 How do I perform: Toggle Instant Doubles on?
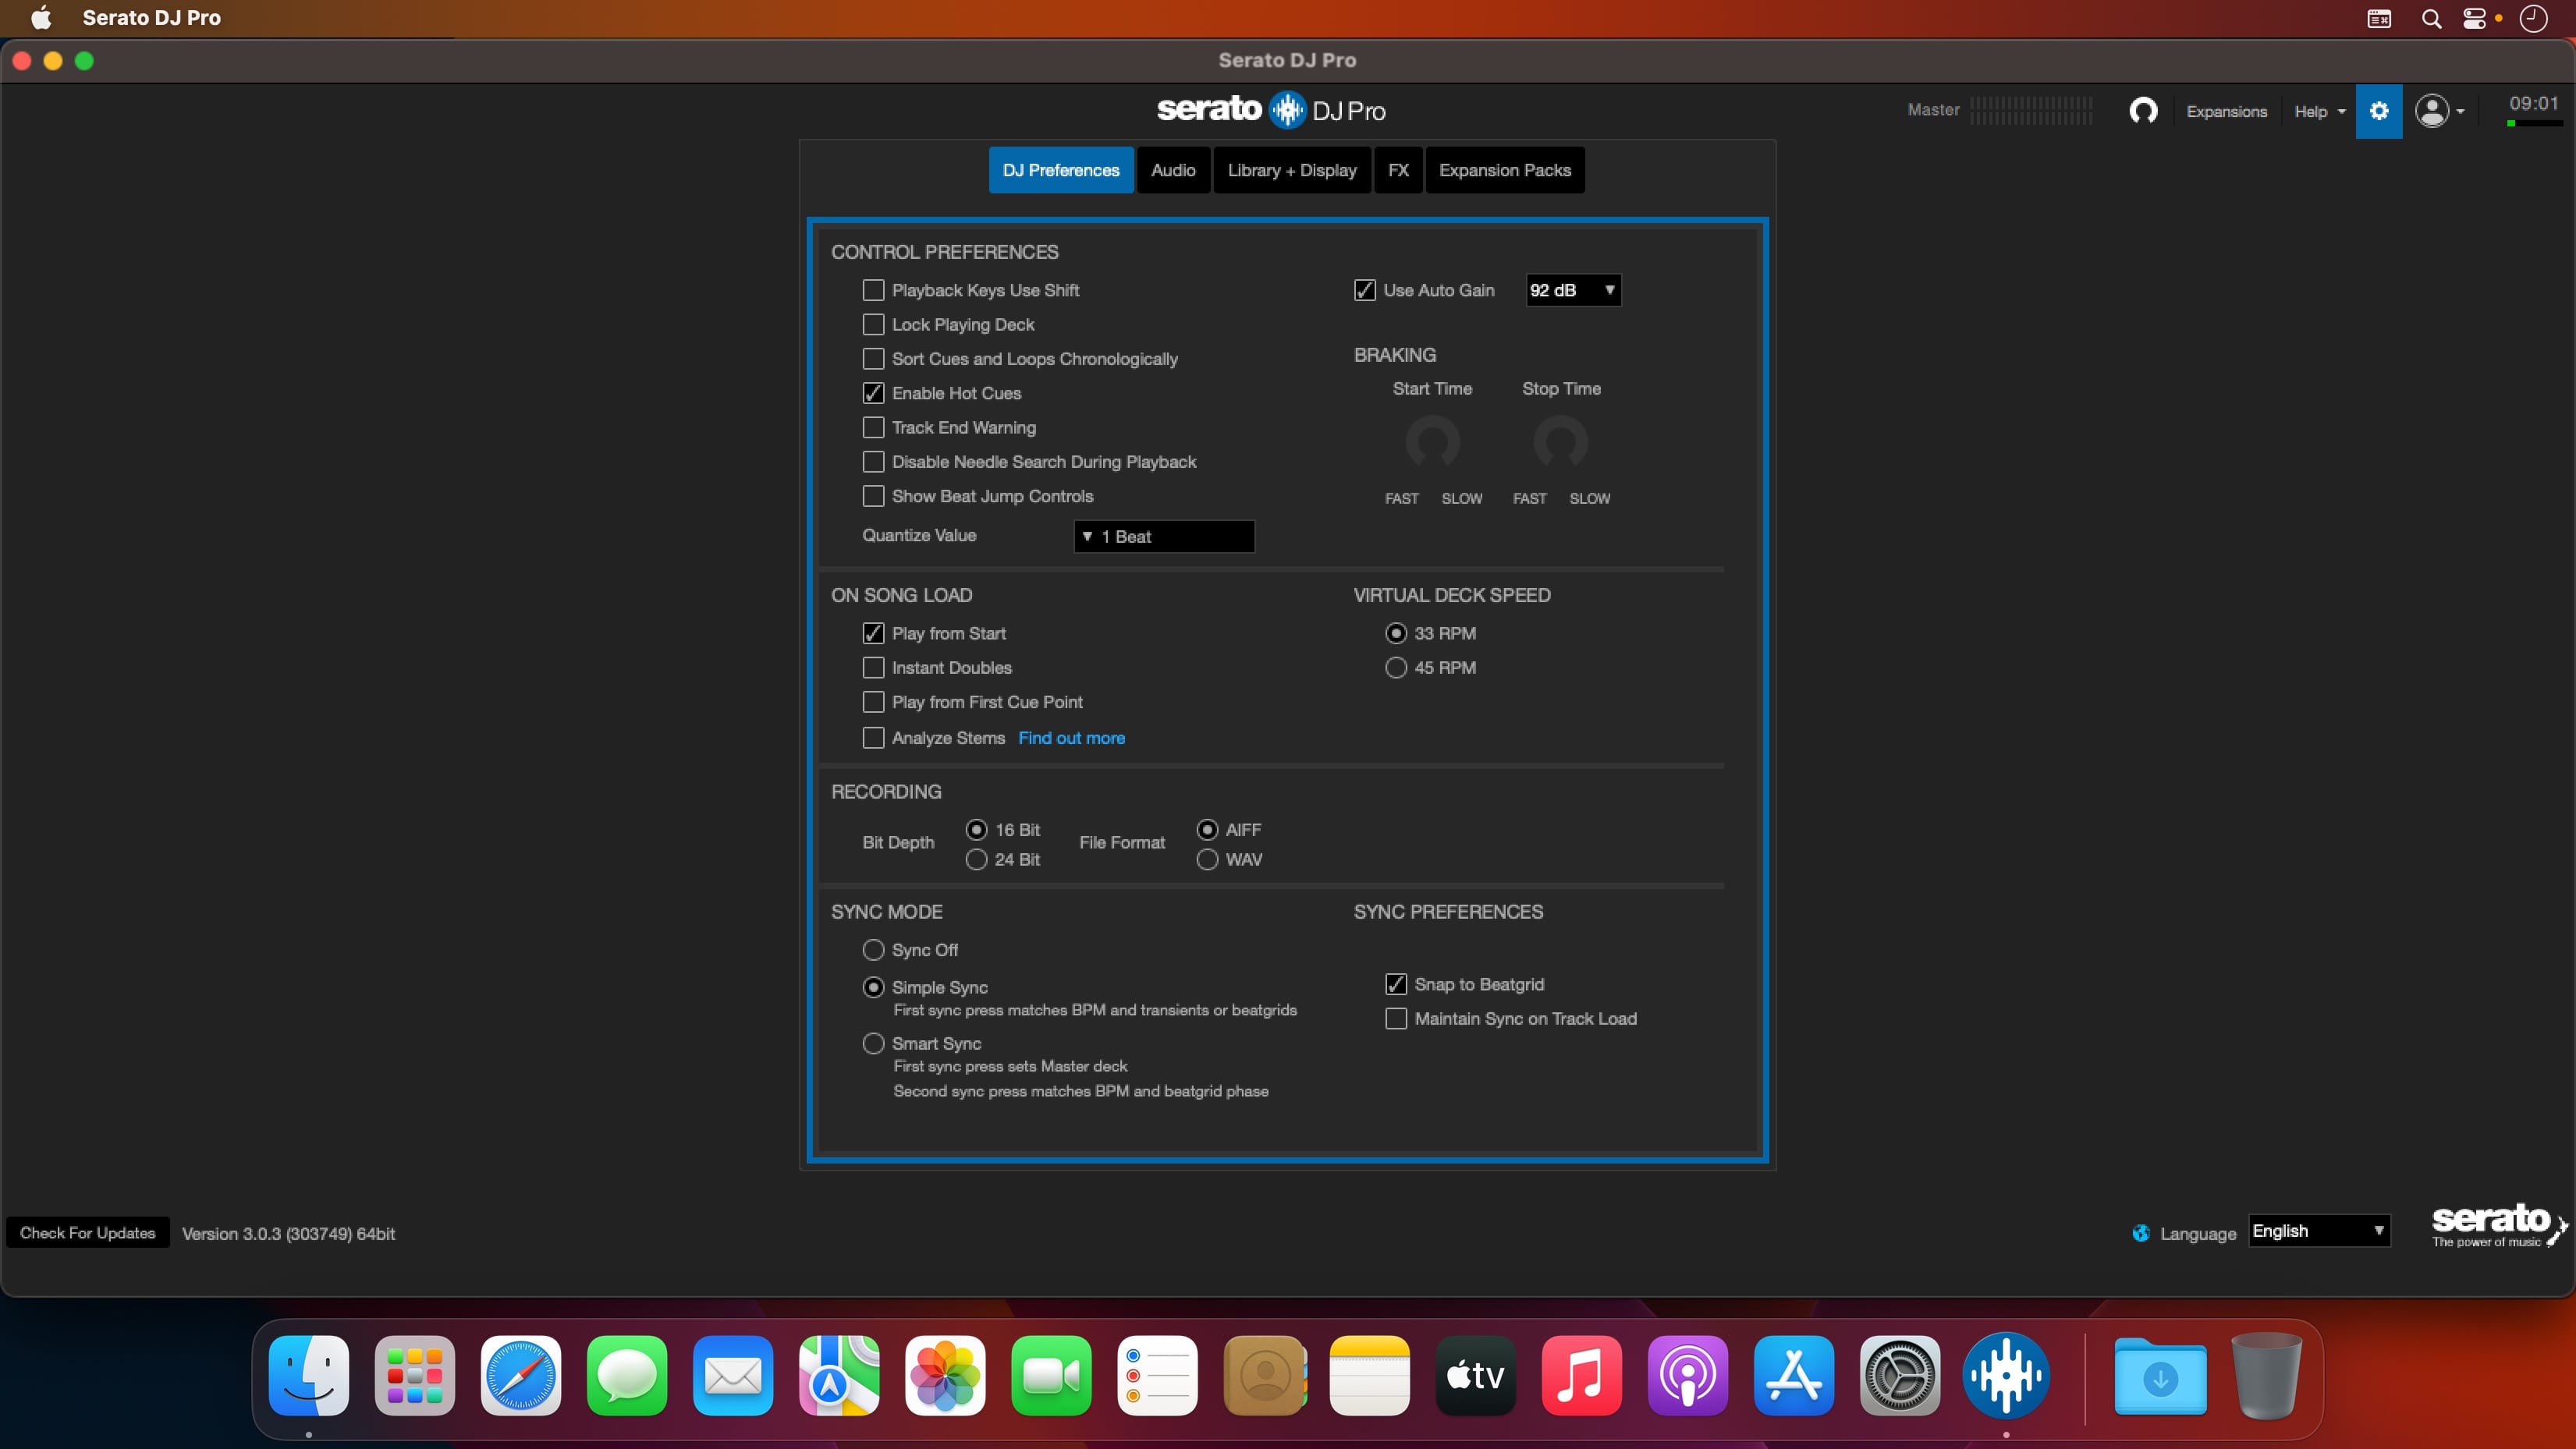click(x=874, y=667)
